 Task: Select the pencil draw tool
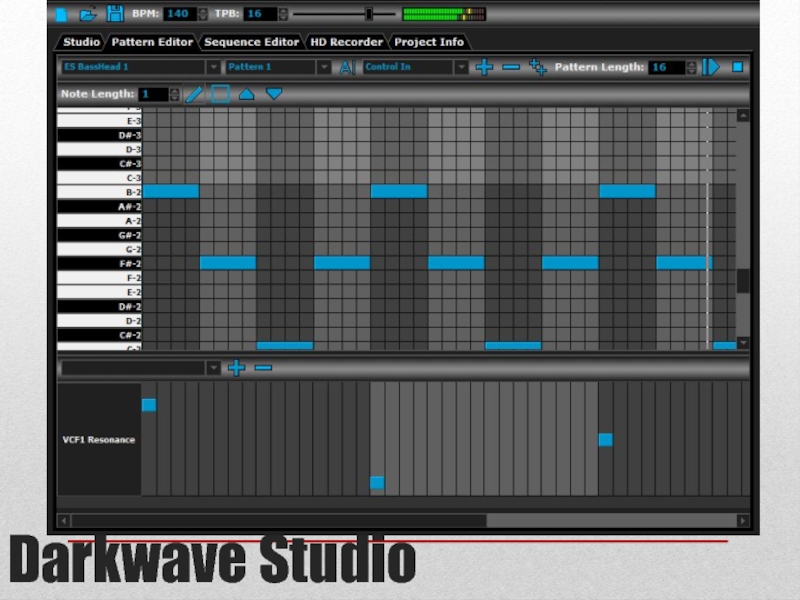[x=194, y=94]
